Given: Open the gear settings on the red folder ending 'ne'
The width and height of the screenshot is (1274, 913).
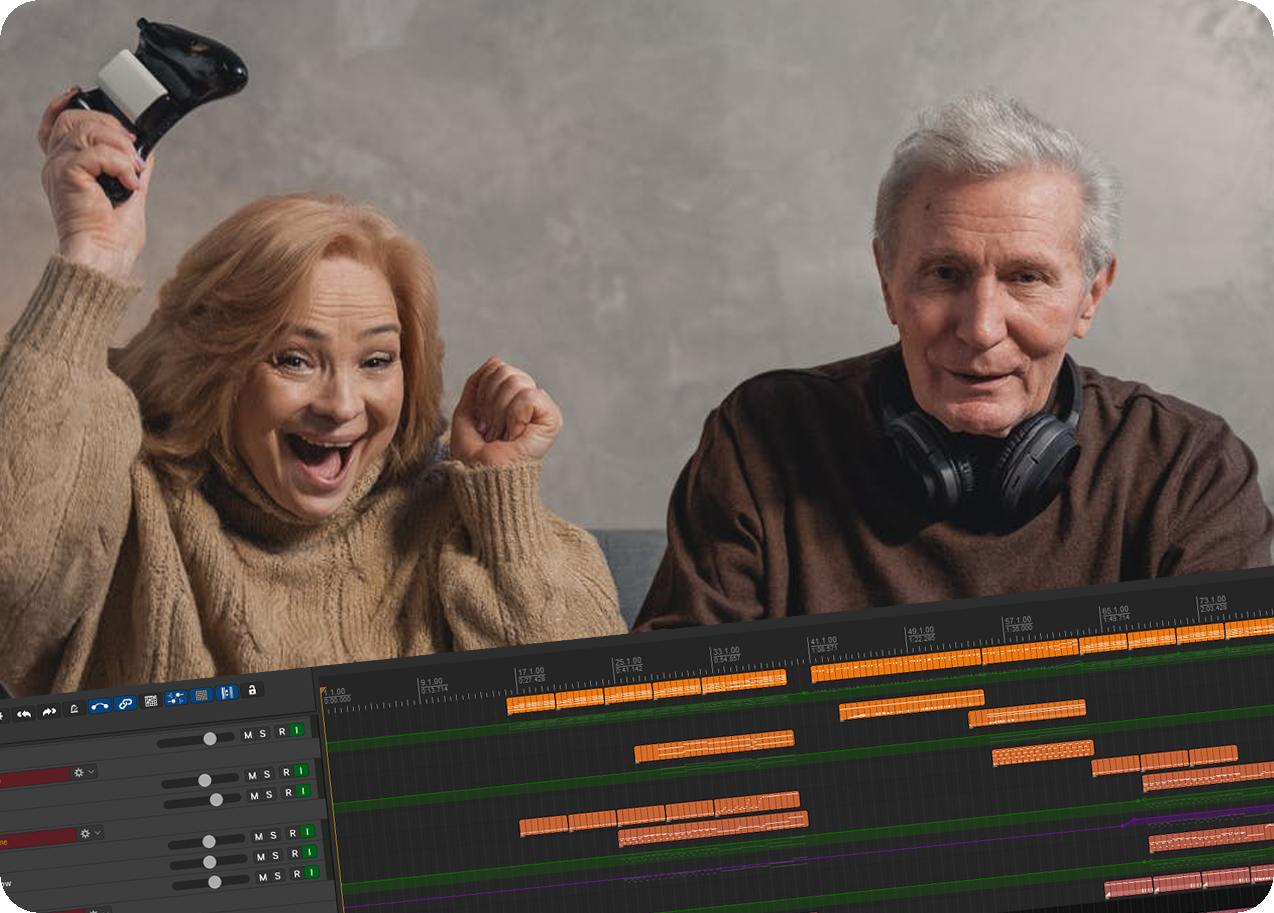Looking at the screenshot, I should [x=85, y=833].
